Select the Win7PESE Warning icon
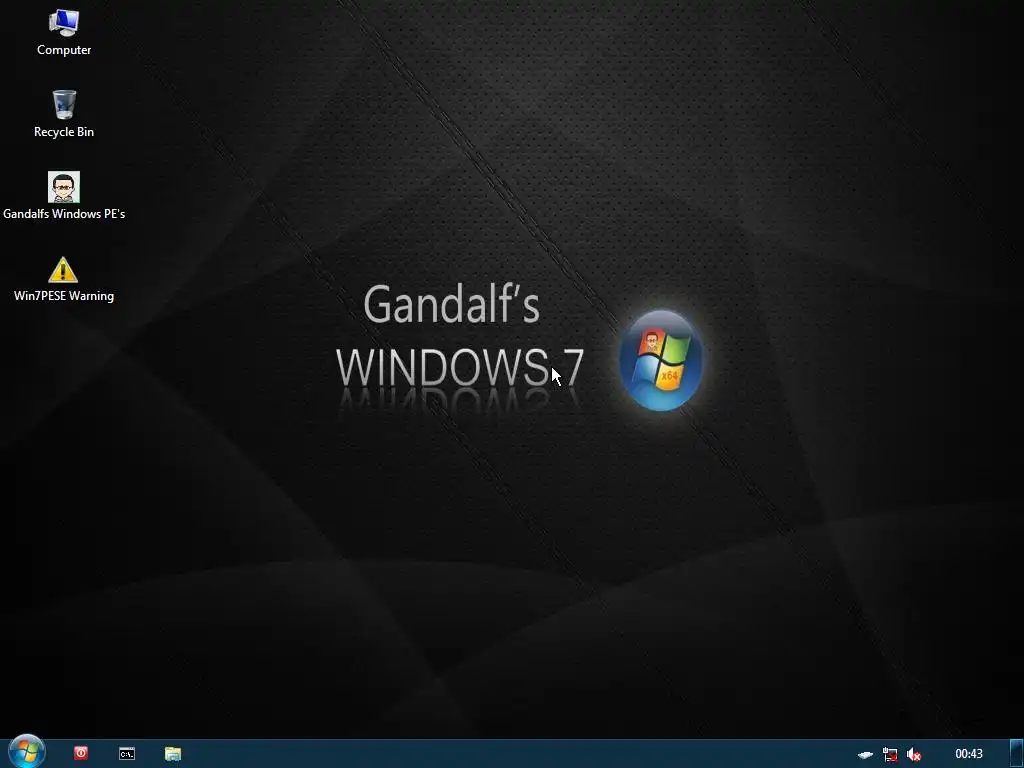Image resolution: width=1024 pixels, height=768 pixels. pos(64,279)
